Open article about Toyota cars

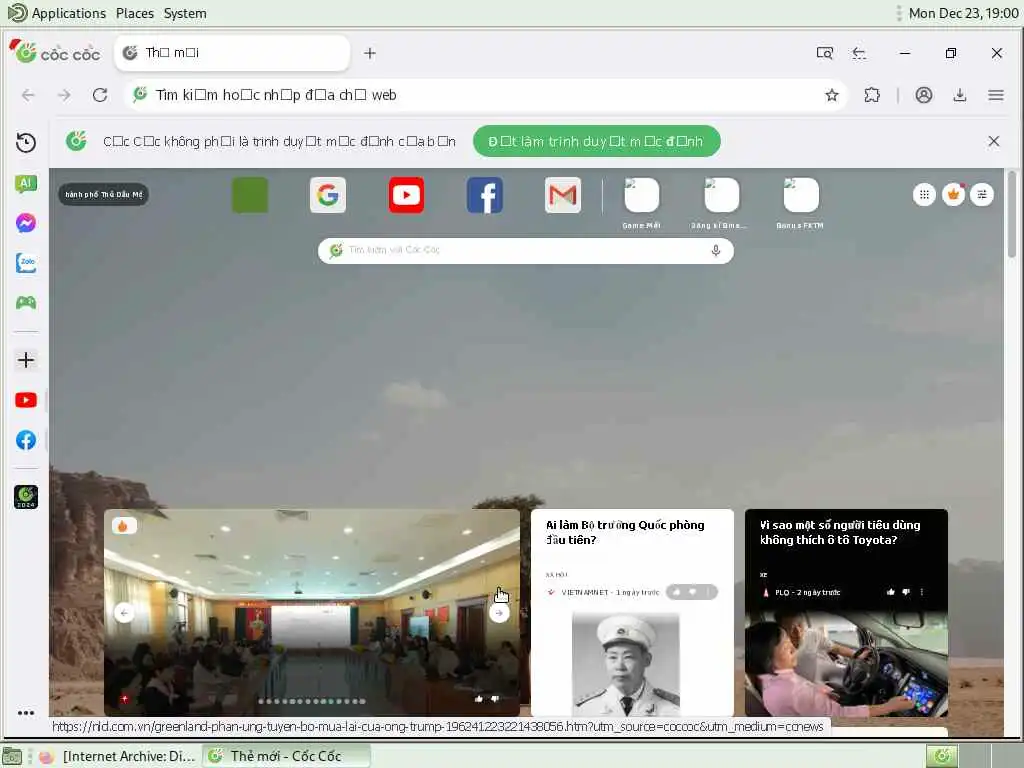tap(840, 532)
